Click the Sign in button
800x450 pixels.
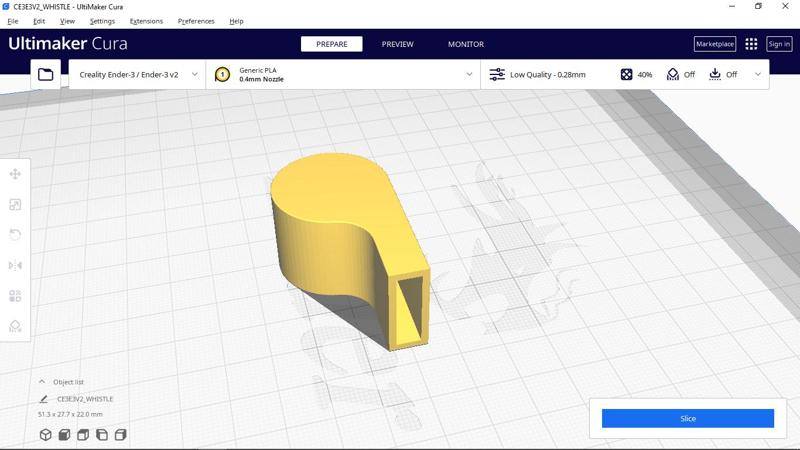779,44
